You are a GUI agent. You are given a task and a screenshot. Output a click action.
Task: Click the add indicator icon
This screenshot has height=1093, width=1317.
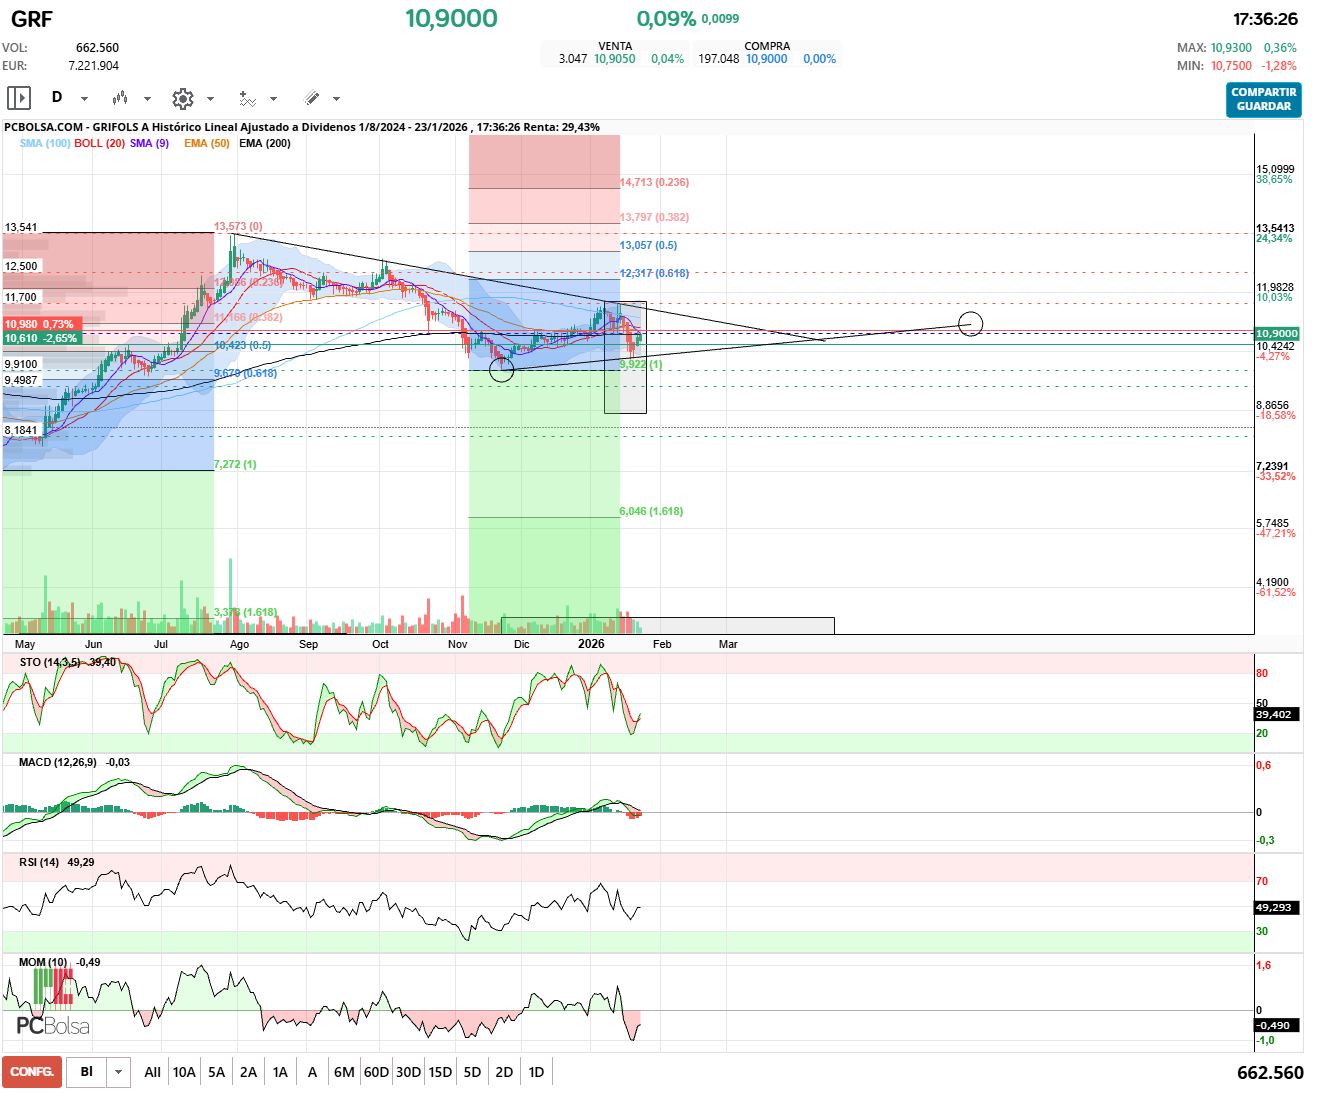pos(247,98)
